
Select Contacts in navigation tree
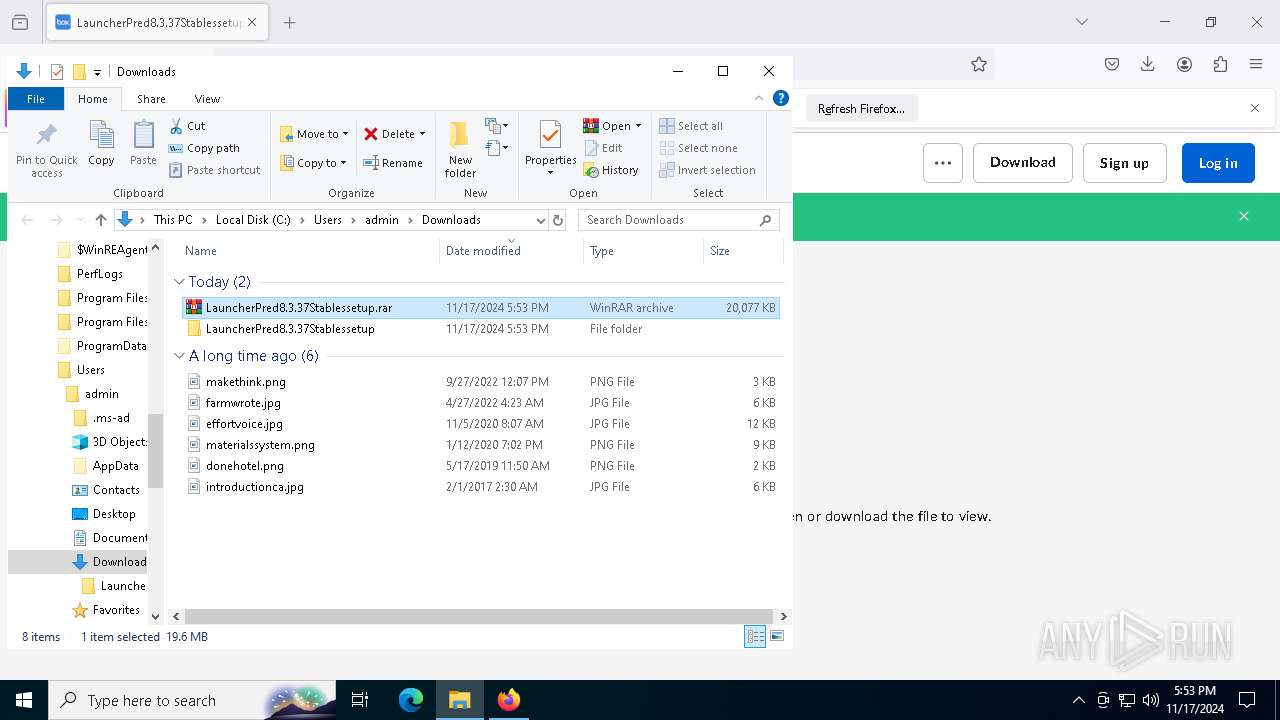(115, 490)
